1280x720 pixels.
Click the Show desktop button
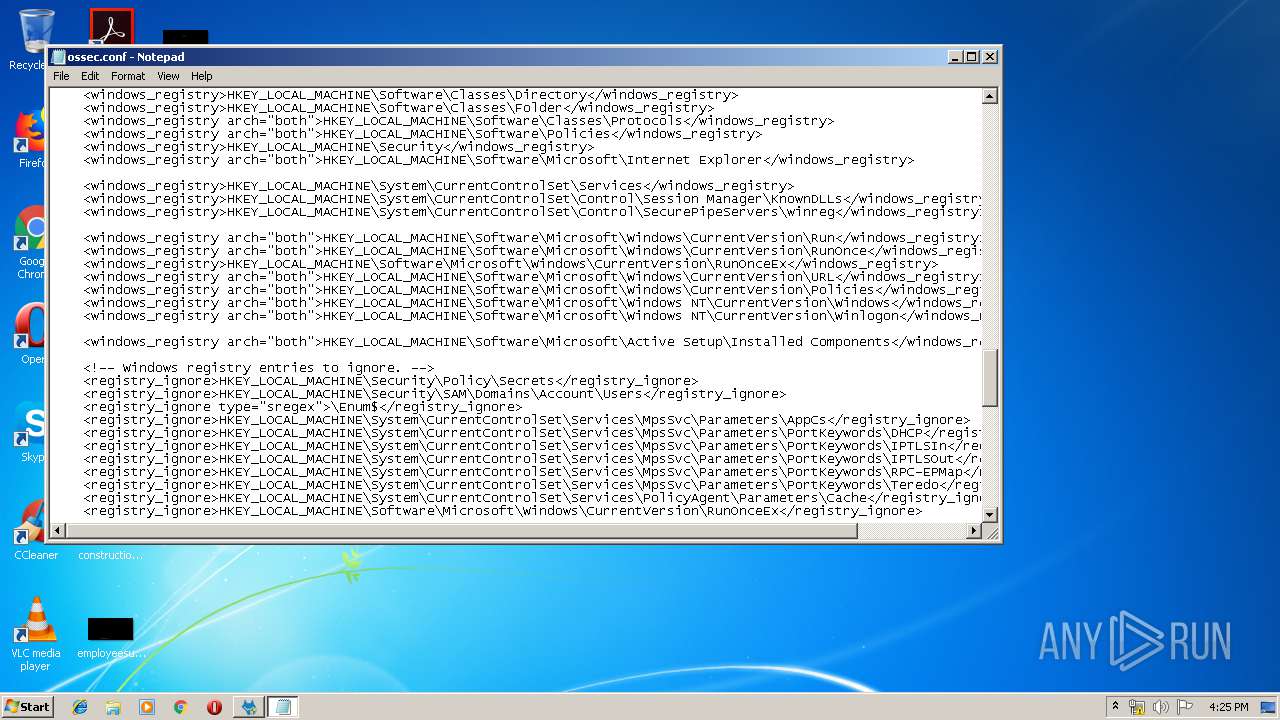point(1270,707)
